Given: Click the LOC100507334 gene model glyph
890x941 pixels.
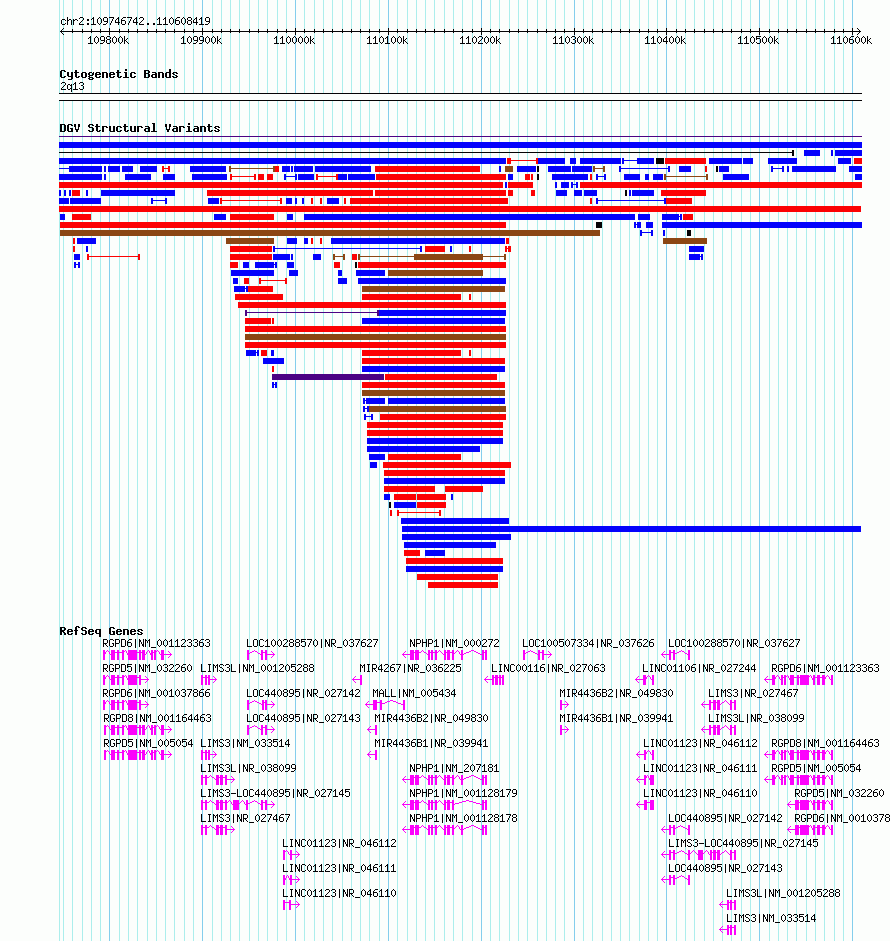Looking at the screenshot, I should click(x=537, y=655).
